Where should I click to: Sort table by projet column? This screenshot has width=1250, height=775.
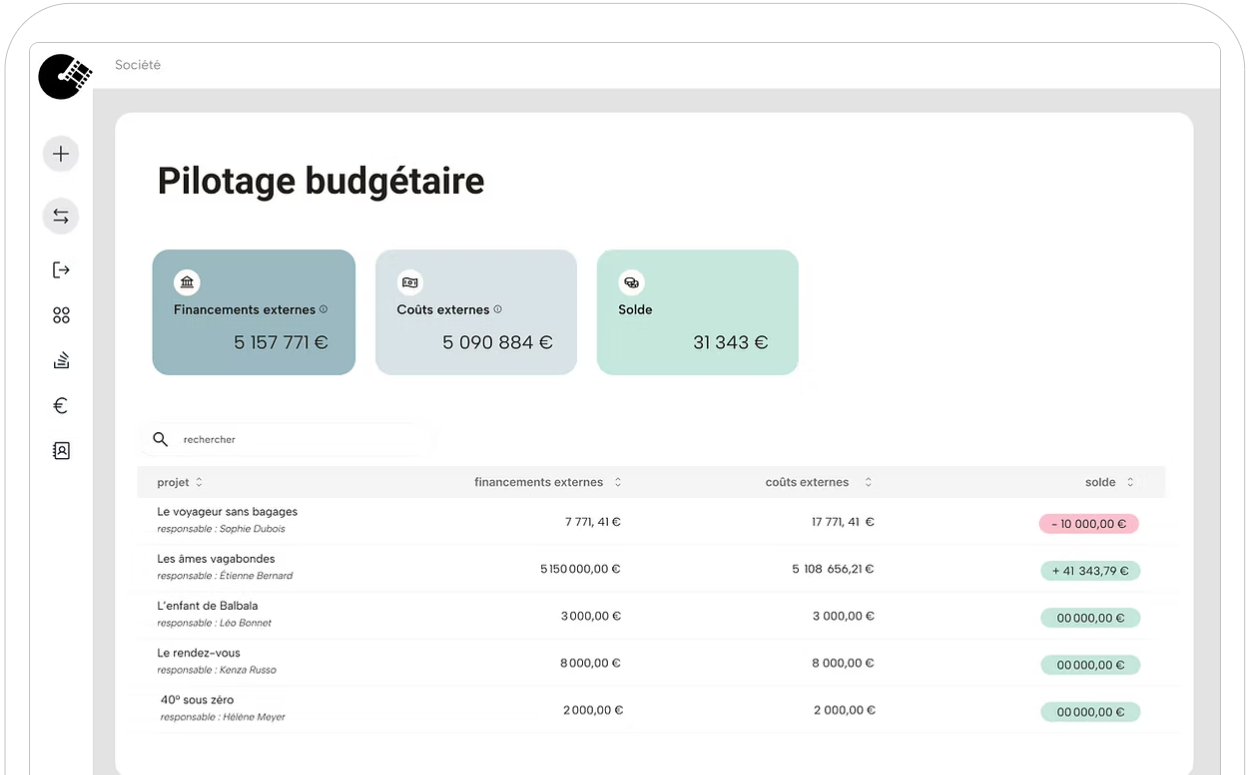(x=199, y=482)
